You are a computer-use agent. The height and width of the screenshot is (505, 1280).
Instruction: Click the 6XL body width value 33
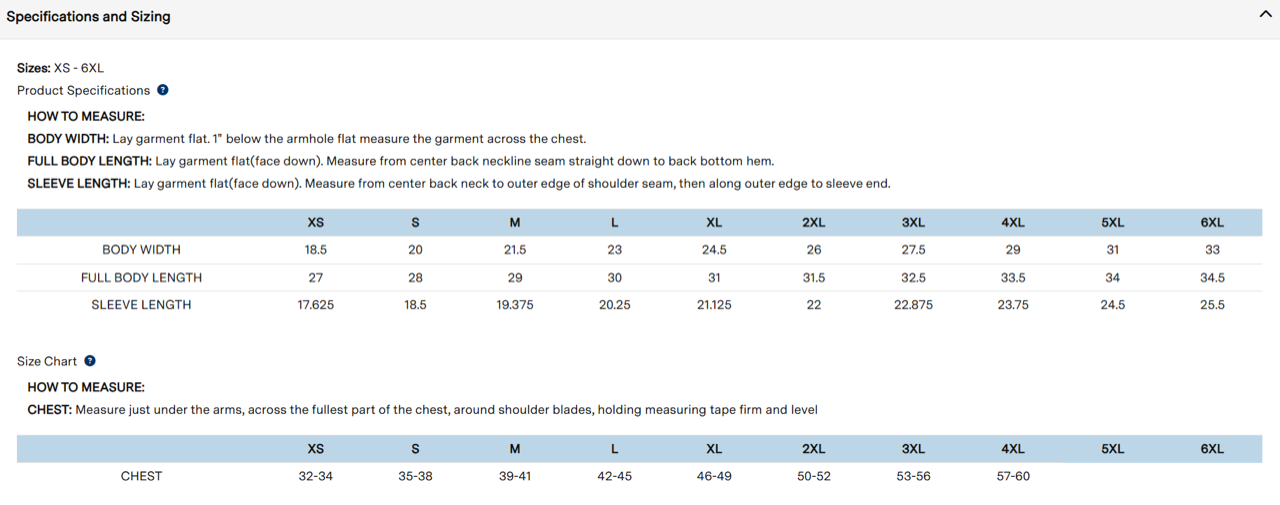(x=1212, y=250)
